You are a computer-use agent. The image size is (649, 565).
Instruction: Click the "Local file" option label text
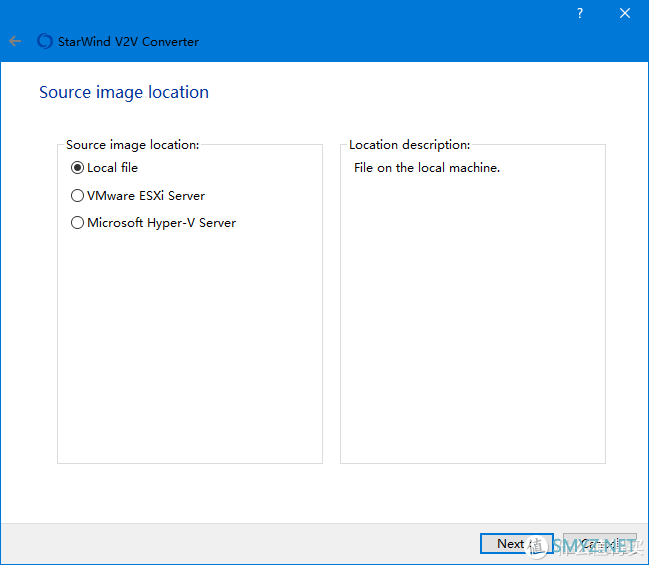pyautogui.click(x=112, y=168)
